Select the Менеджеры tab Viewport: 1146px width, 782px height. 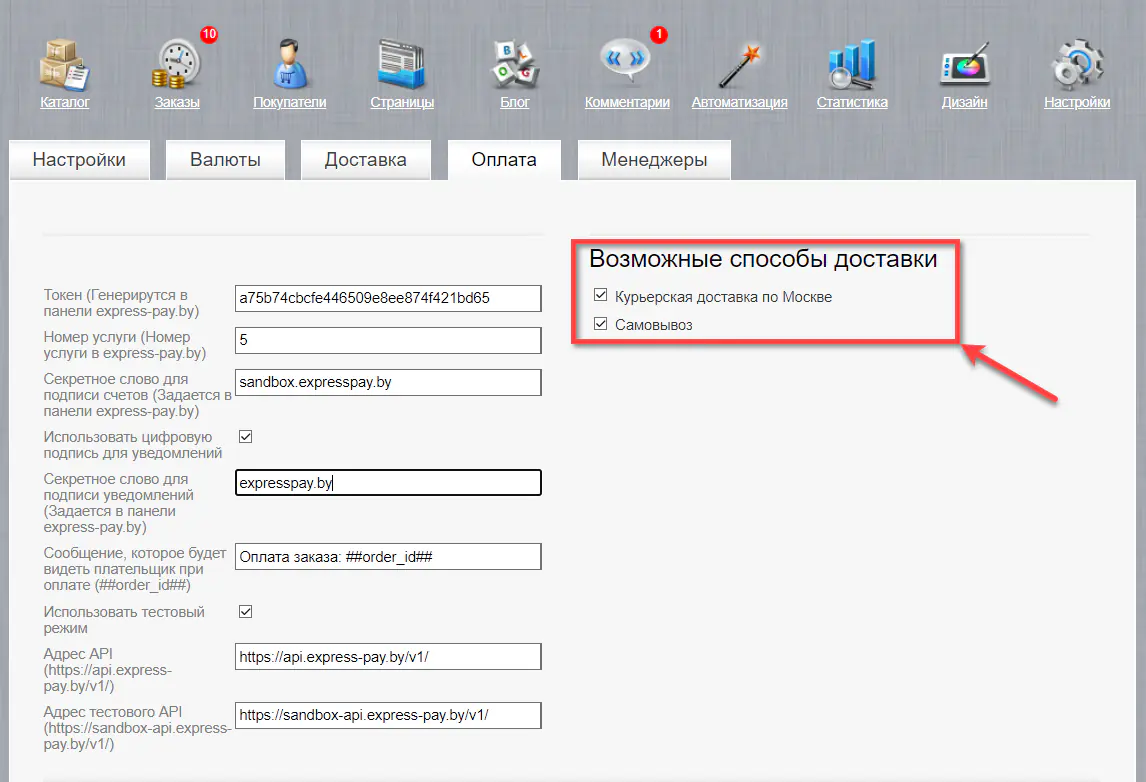pyautogui.click(x=654, y=159)
